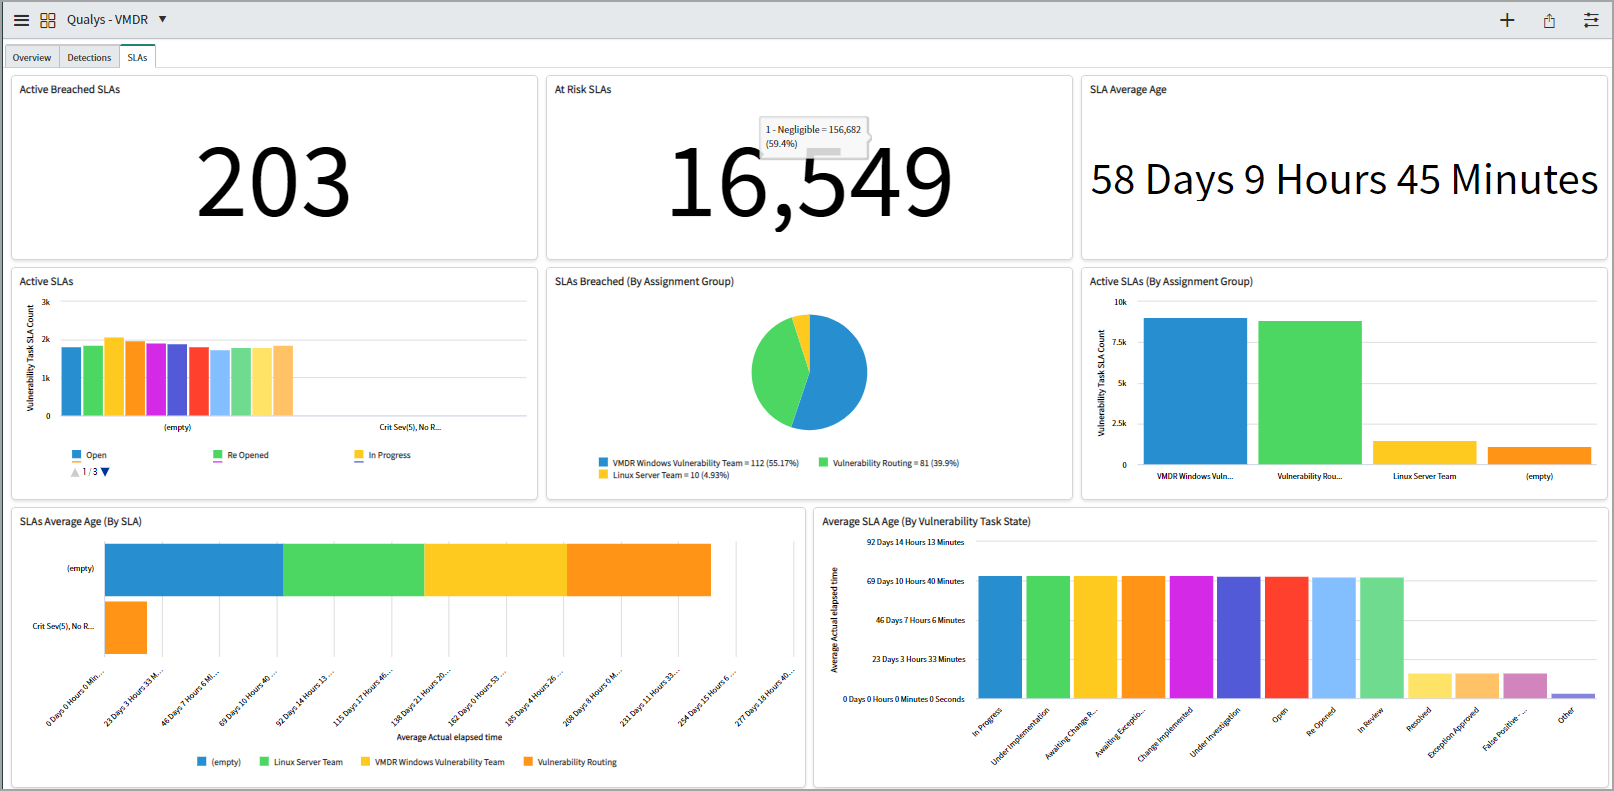Click the At Risk SLAs count 16,549
This screenshot has width=1614, height=791.
[x=809, y=182]
